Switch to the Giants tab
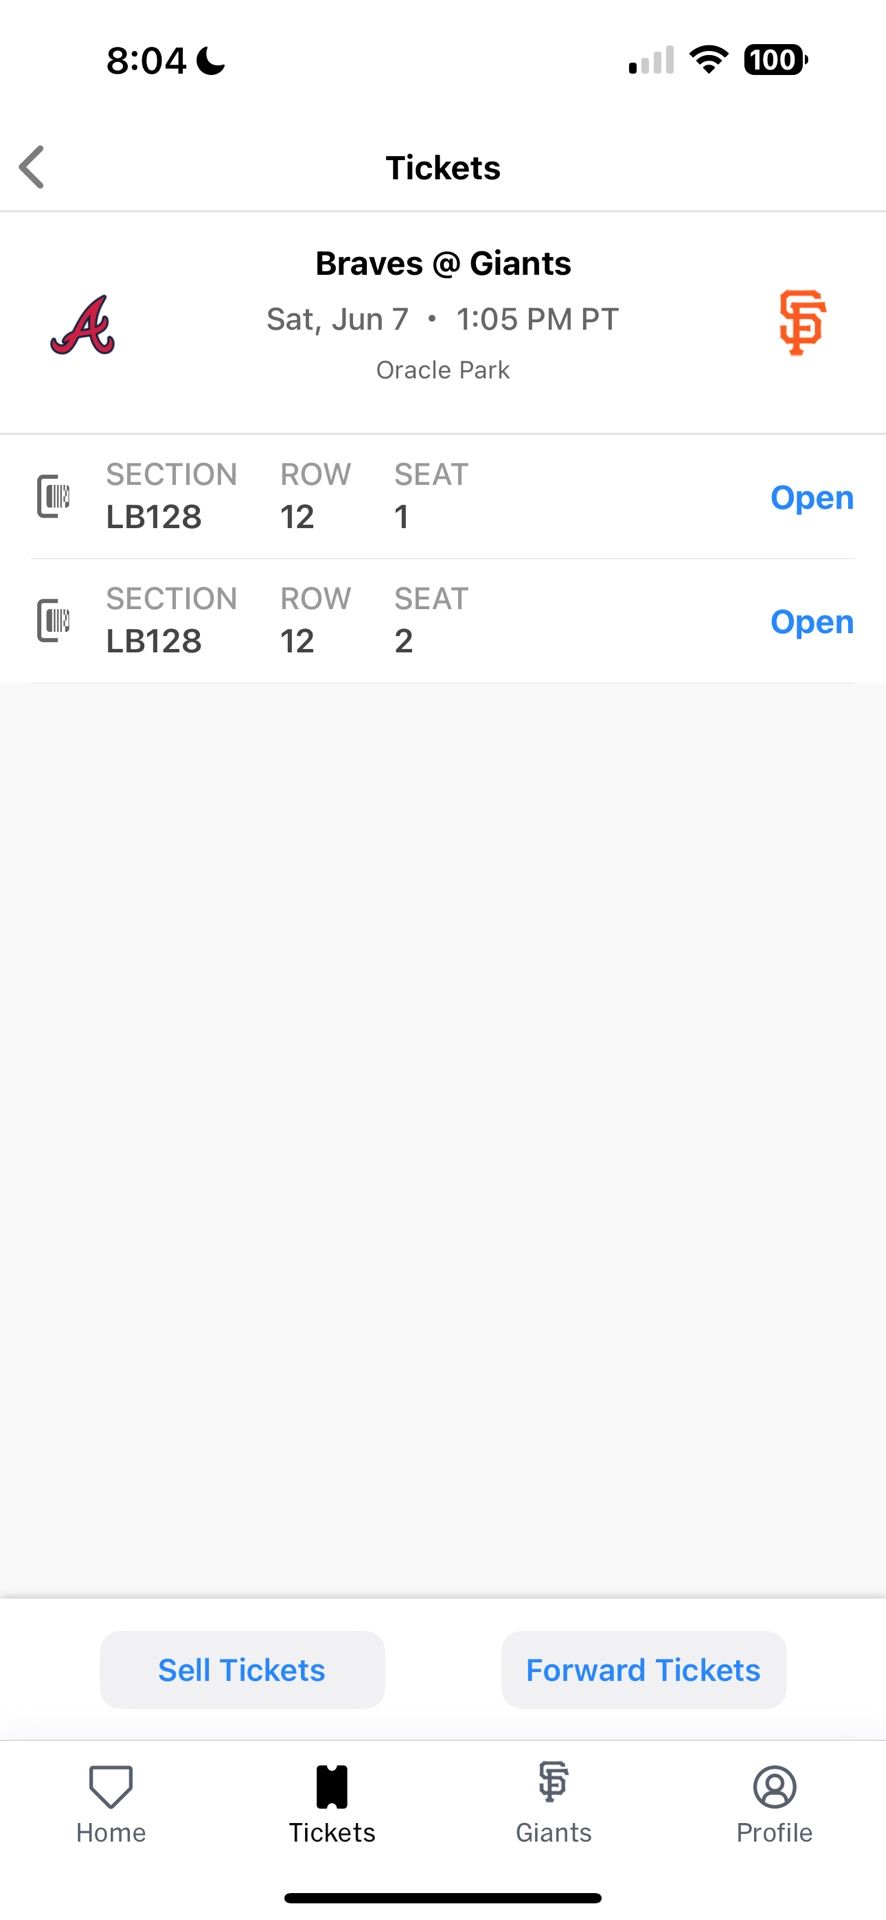886x1920 pixels. click(x=553, y=1803)
